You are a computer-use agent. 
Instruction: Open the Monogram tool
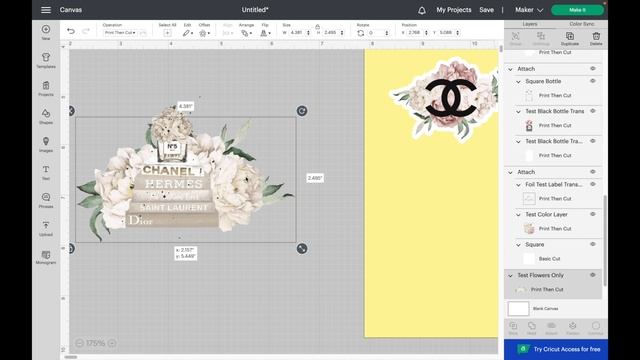pos(46,257)
